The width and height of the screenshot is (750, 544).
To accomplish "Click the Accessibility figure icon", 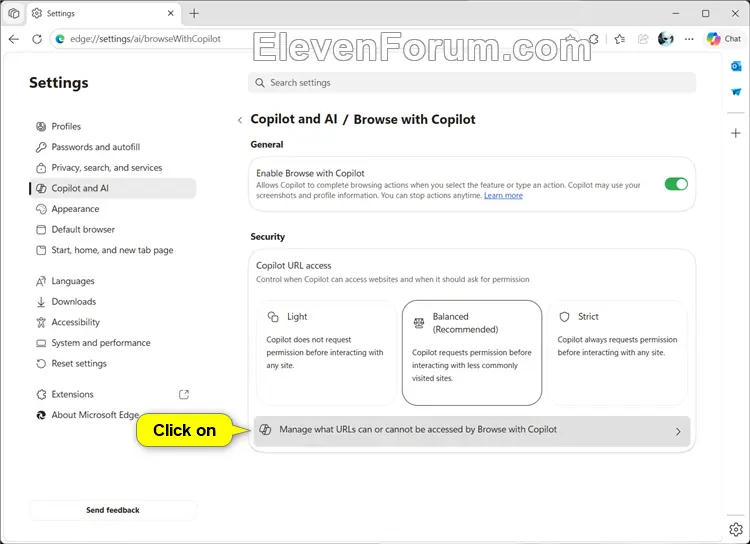I will tap(41, 322).
